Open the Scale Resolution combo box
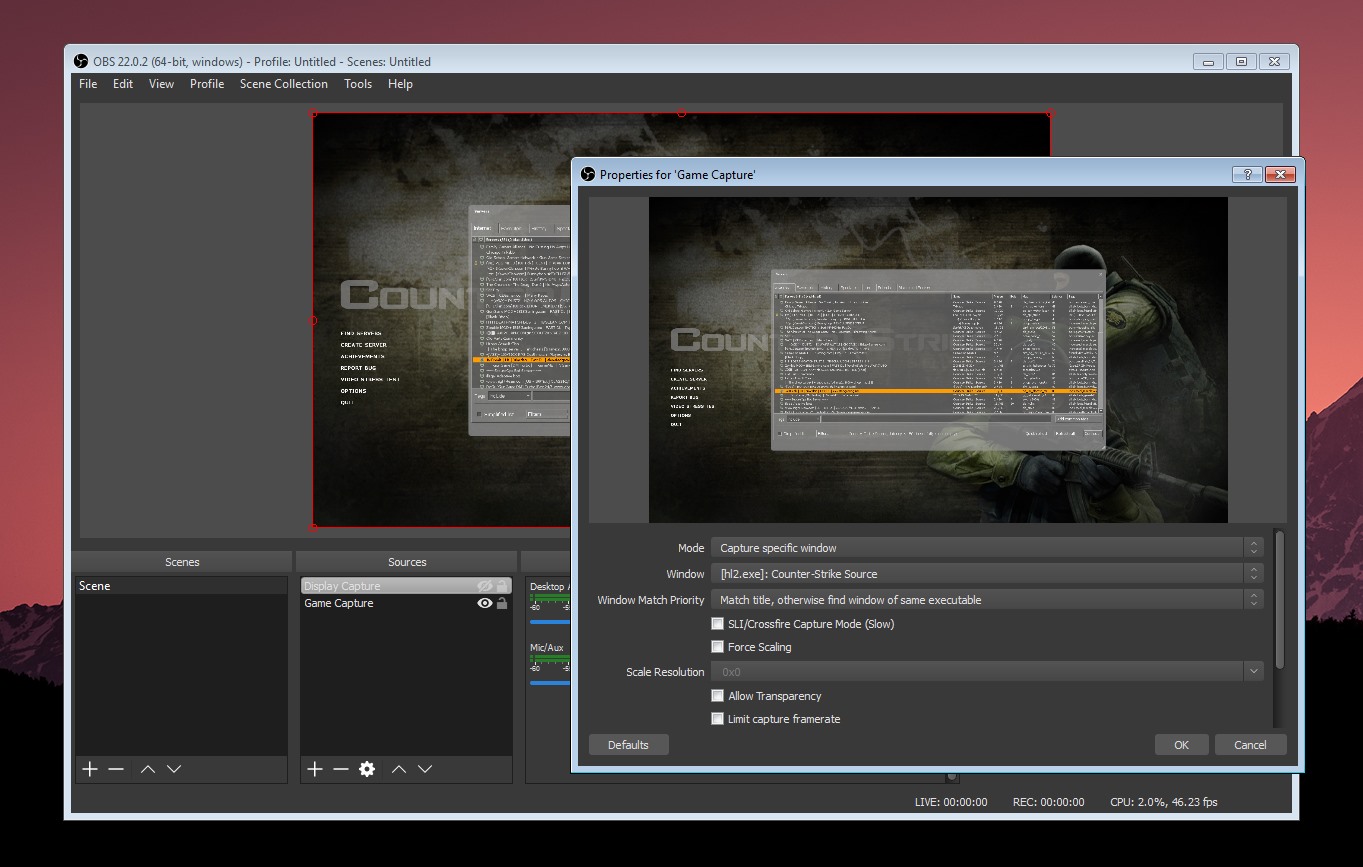Image resolution: width=1363 pixels, height=867 pixels. [x=987, y=672]
